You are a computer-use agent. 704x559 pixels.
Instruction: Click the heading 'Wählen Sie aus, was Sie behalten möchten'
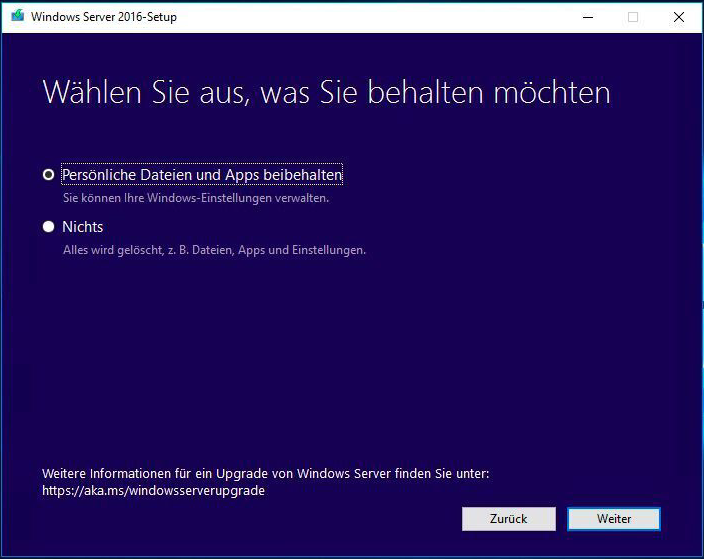coord(326,92)
